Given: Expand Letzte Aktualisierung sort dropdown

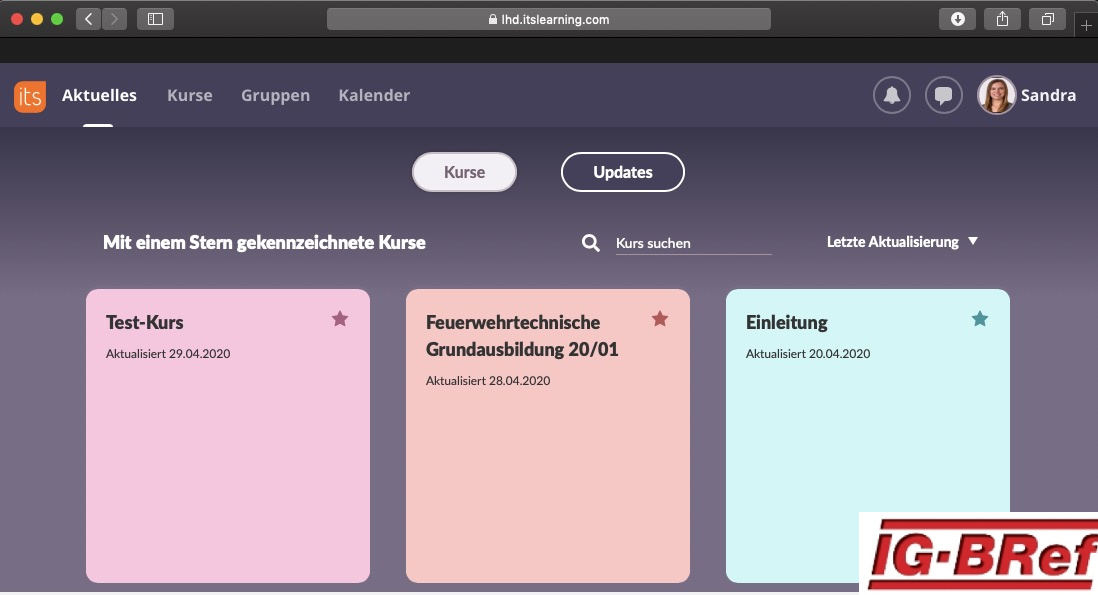Looking at the screenshot, I should 902,242.
